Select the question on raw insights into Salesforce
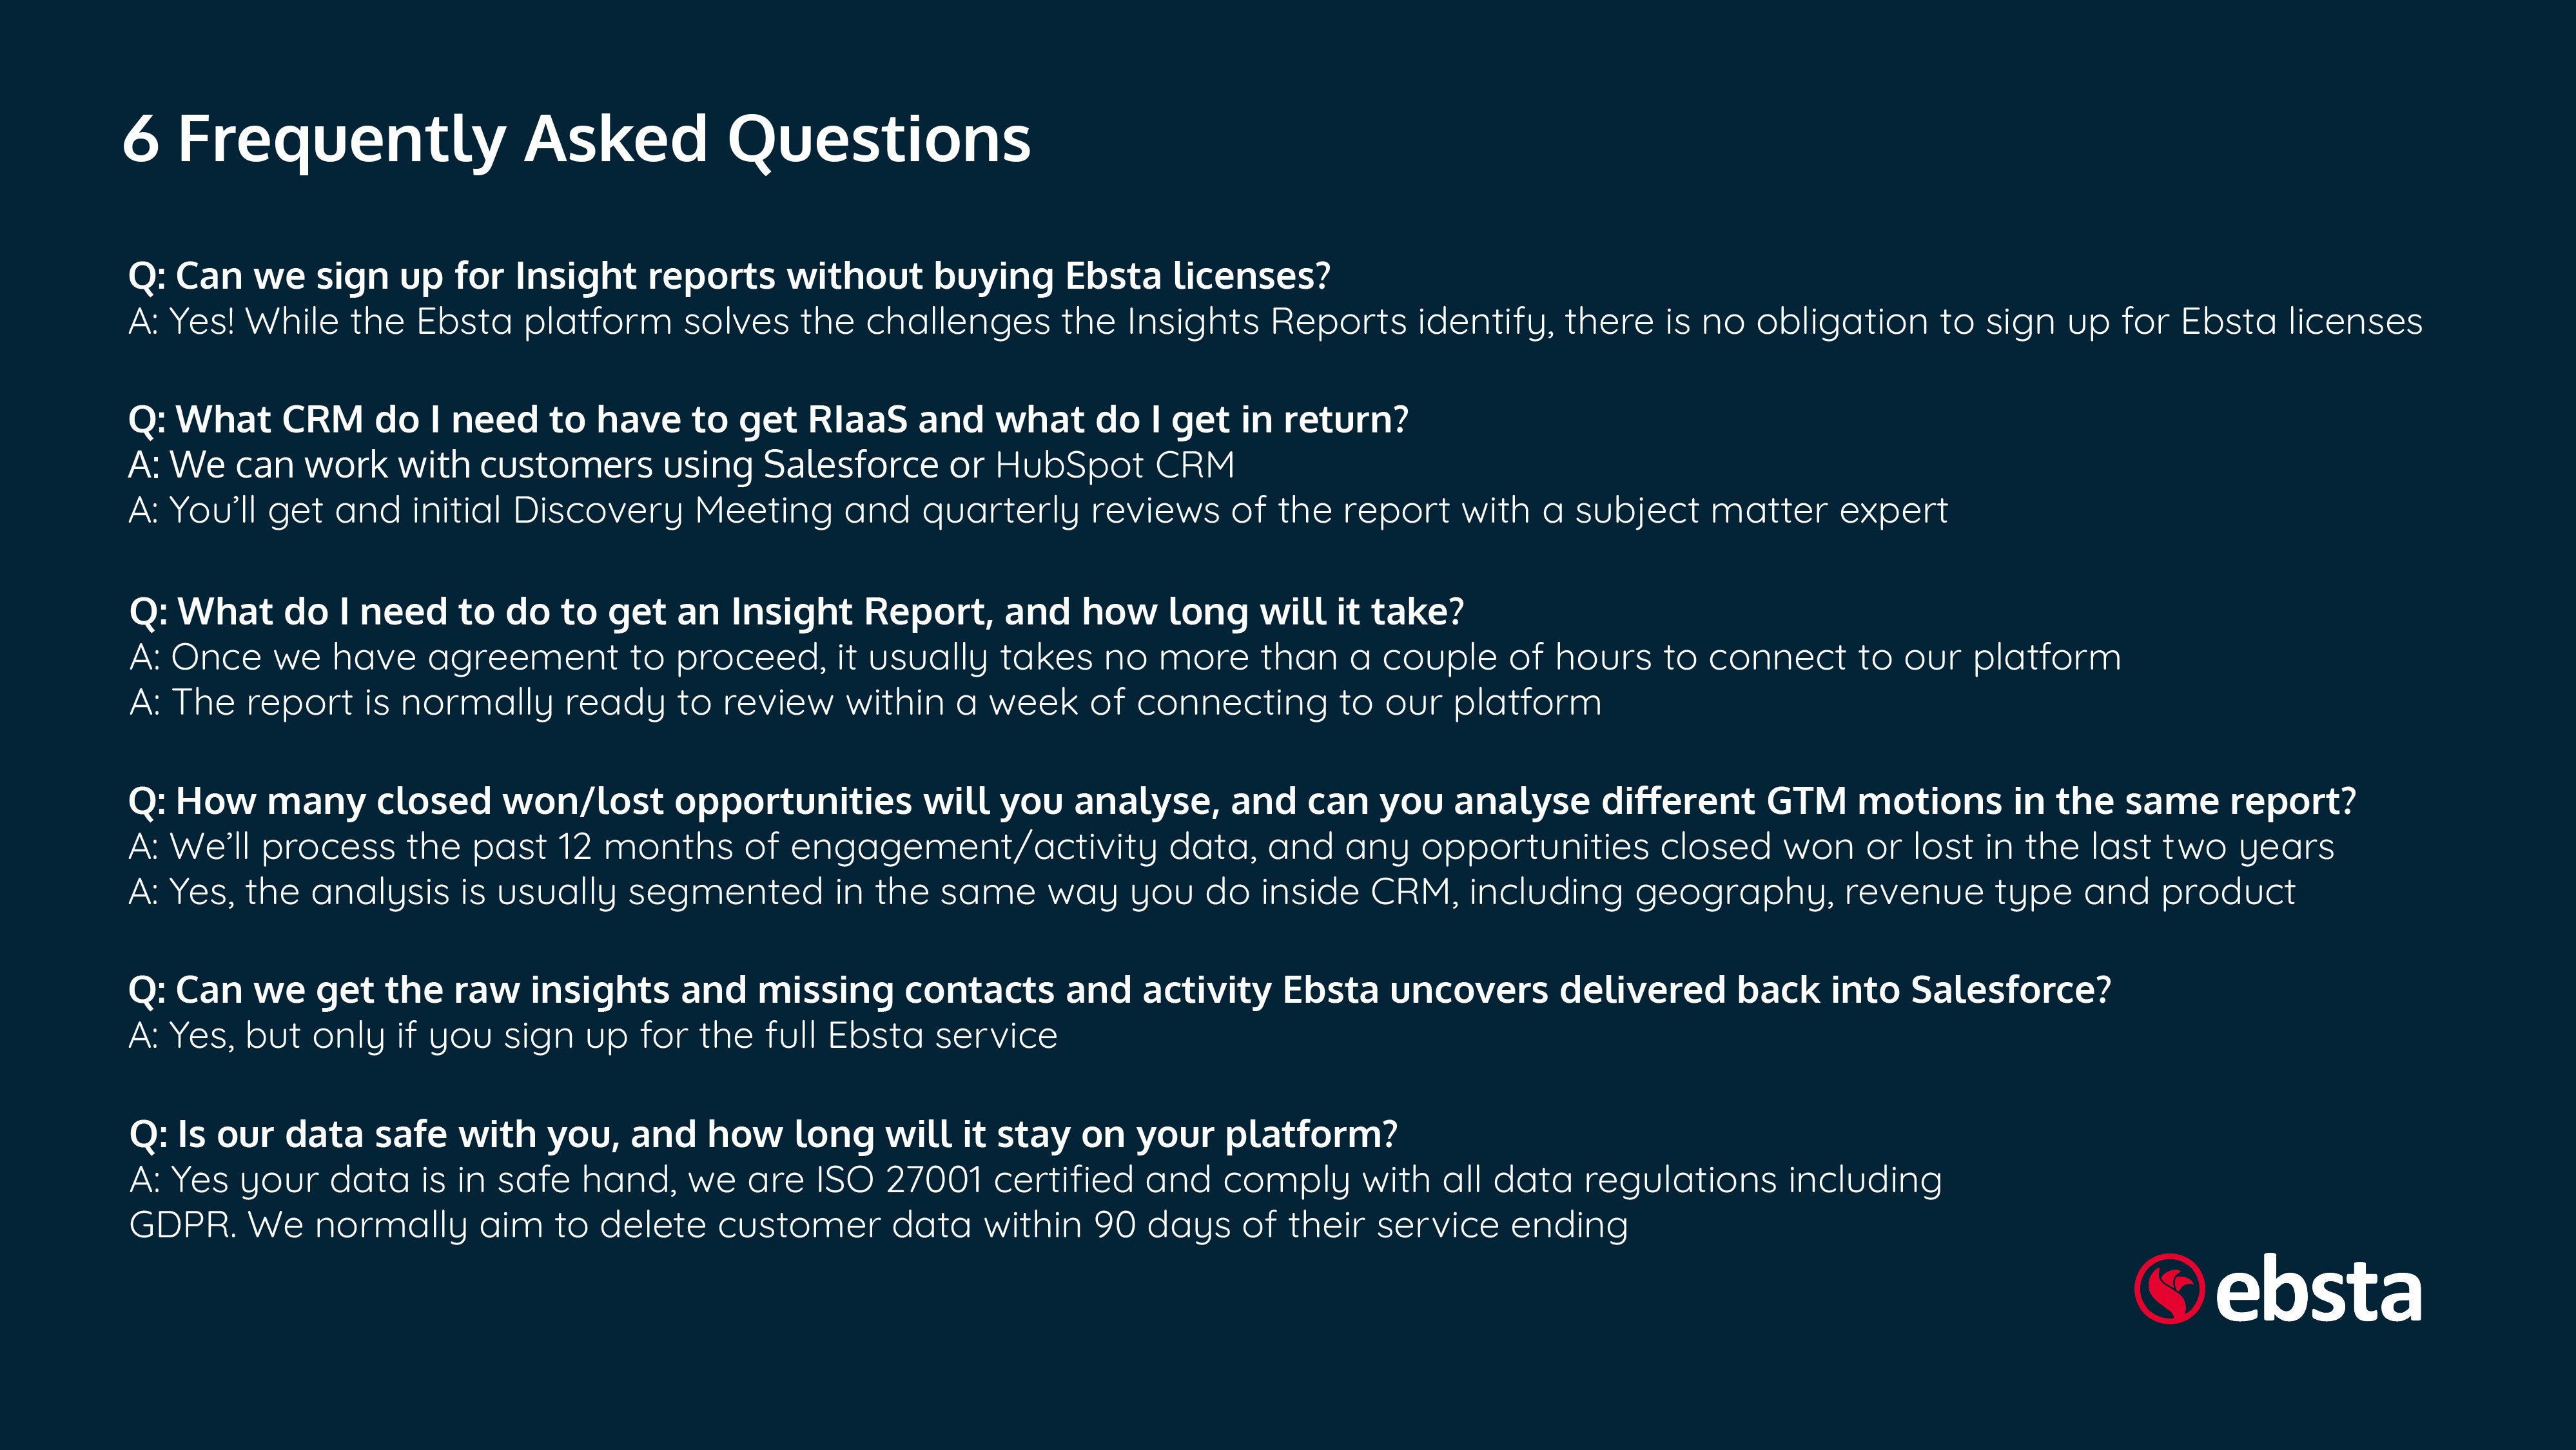 1120,990
